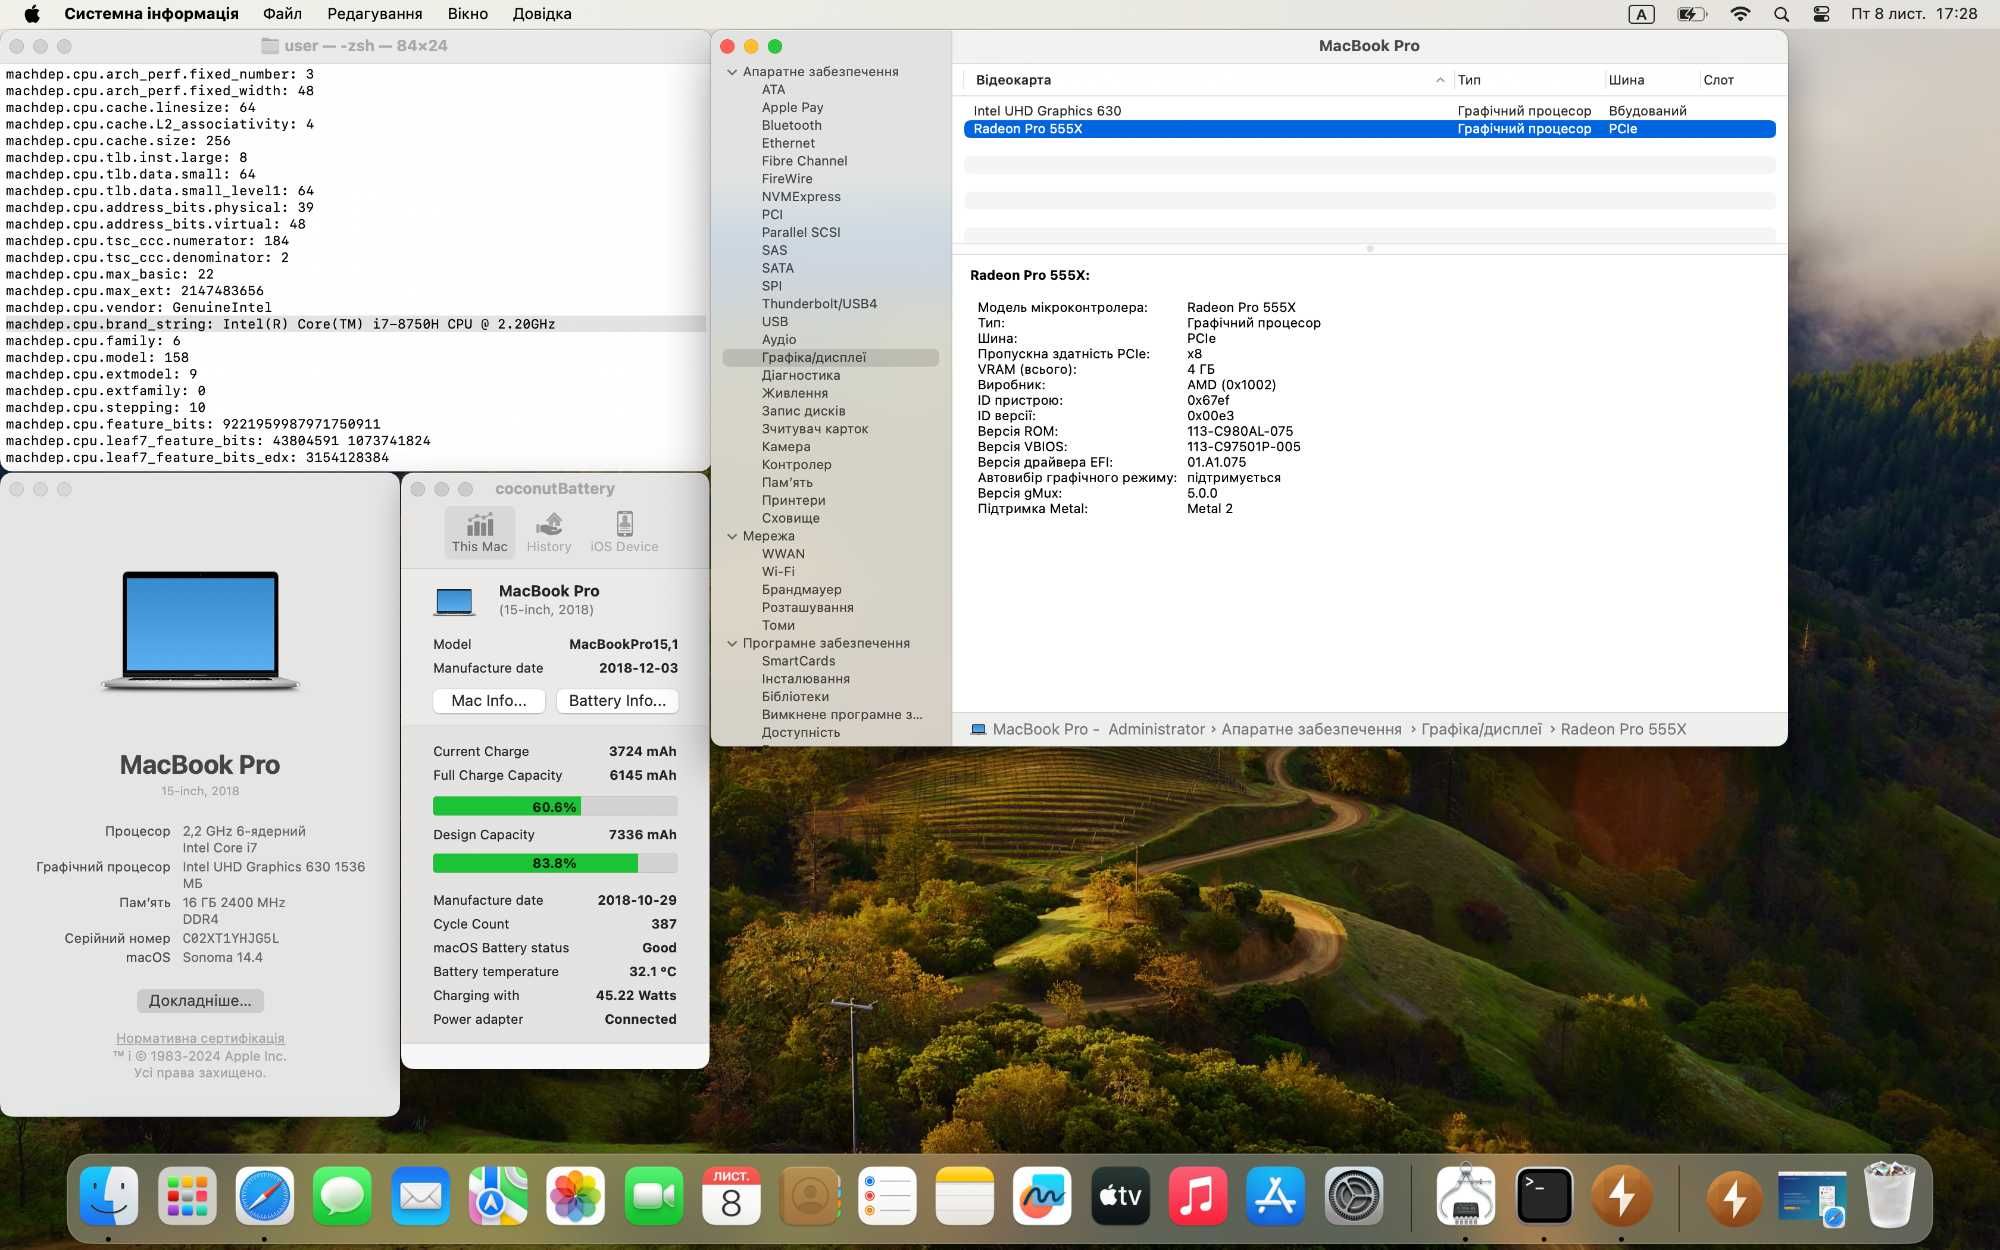Click Графіка/дисплеї in bottom path bar
Image resolution: width=2000 pixels, height=1250 pixels.
tap(1481, 729)
